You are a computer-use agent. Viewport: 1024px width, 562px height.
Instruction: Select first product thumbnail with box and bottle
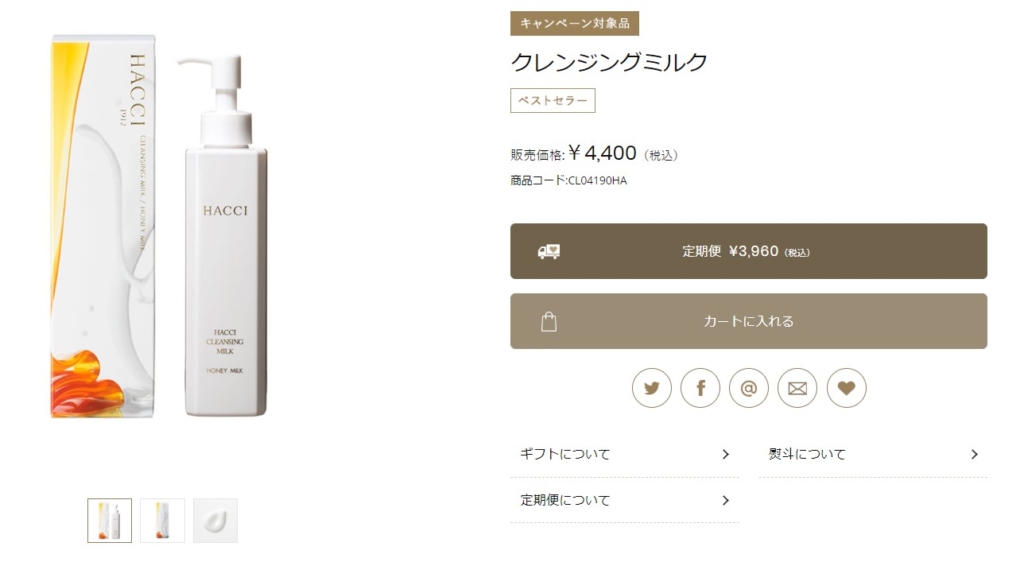110,520
